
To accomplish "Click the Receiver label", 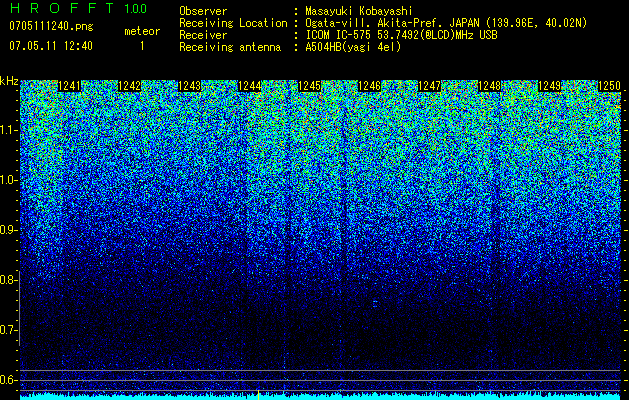I will click(203, 35).
